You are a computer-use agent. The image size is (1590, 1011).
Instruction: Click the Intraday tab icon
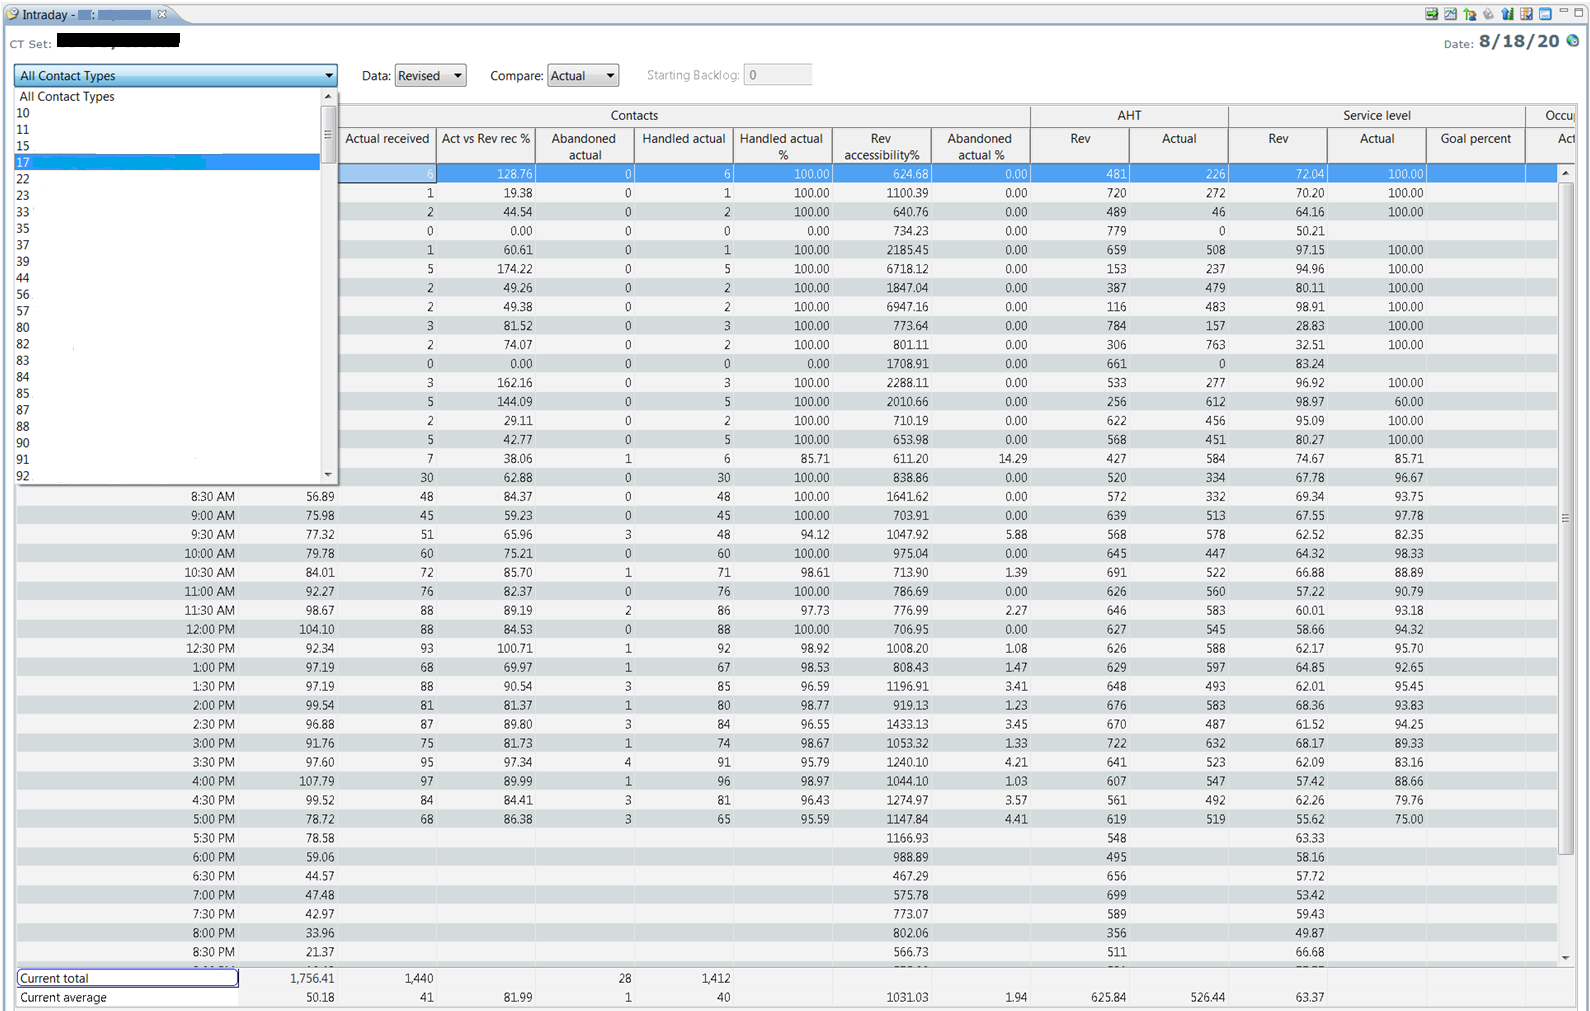tap(12, 14)
